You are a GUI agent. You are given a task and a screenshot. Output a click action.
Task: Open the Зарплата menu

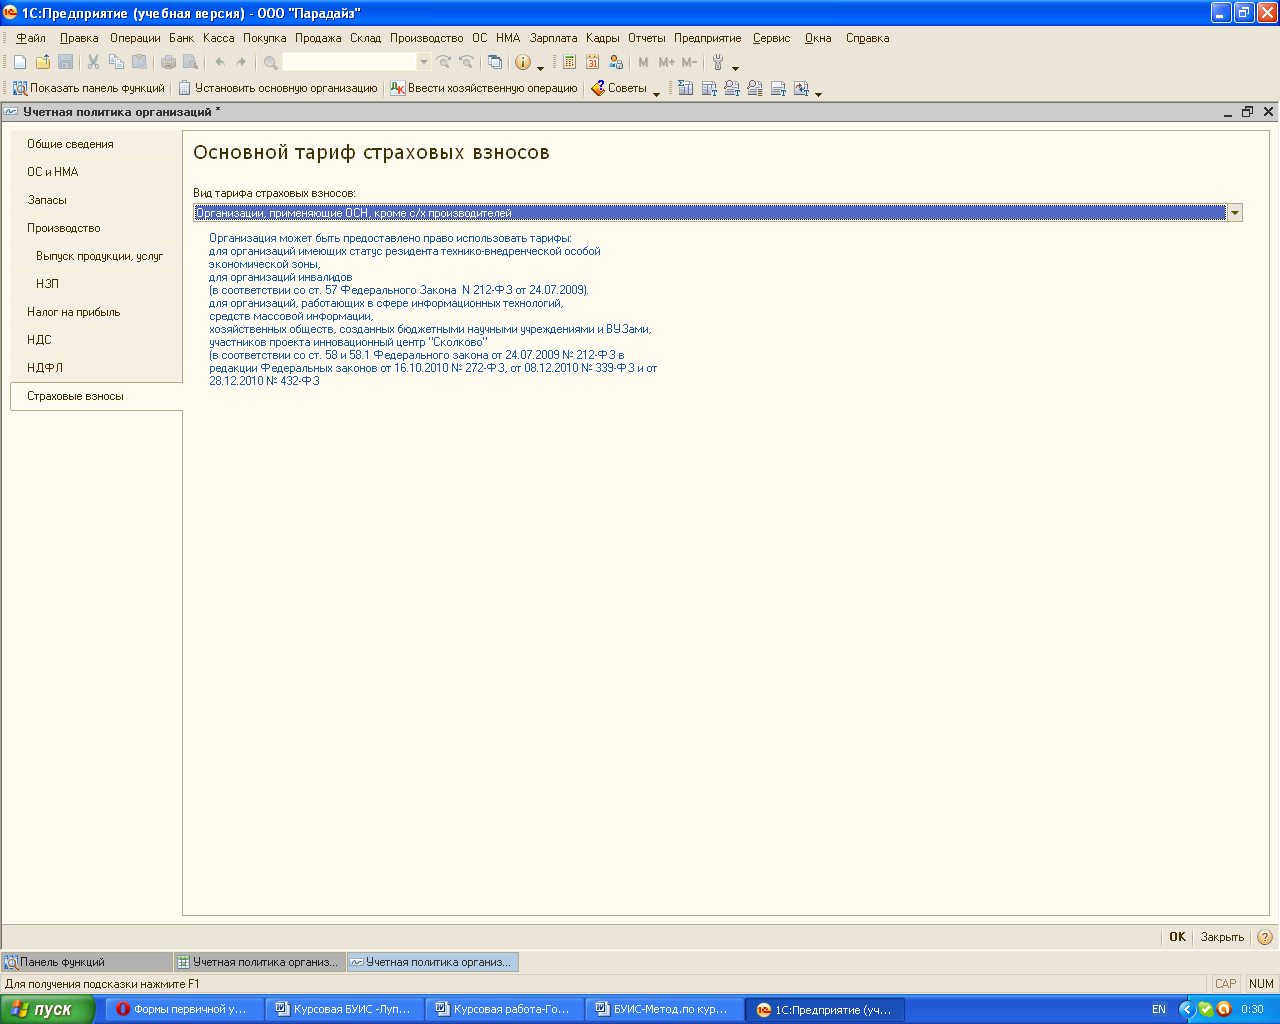click(554, 38)
